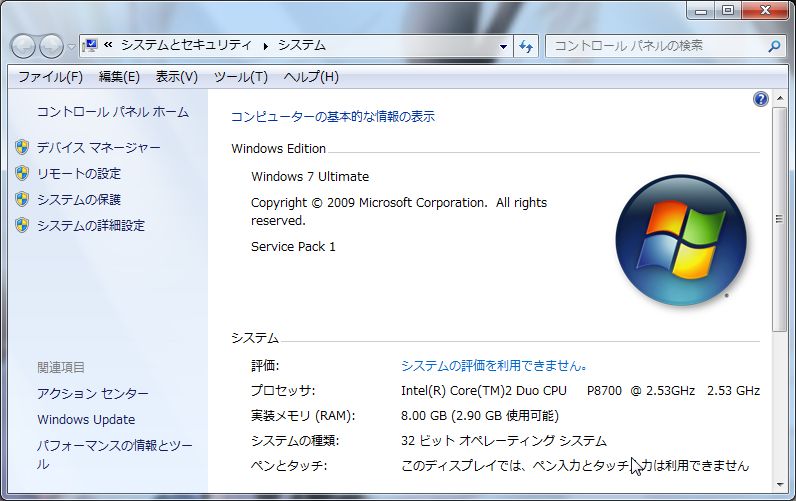This screenshot has width=796, height=501.
Task: Open the ツール(T) menu
Action: 240,77
